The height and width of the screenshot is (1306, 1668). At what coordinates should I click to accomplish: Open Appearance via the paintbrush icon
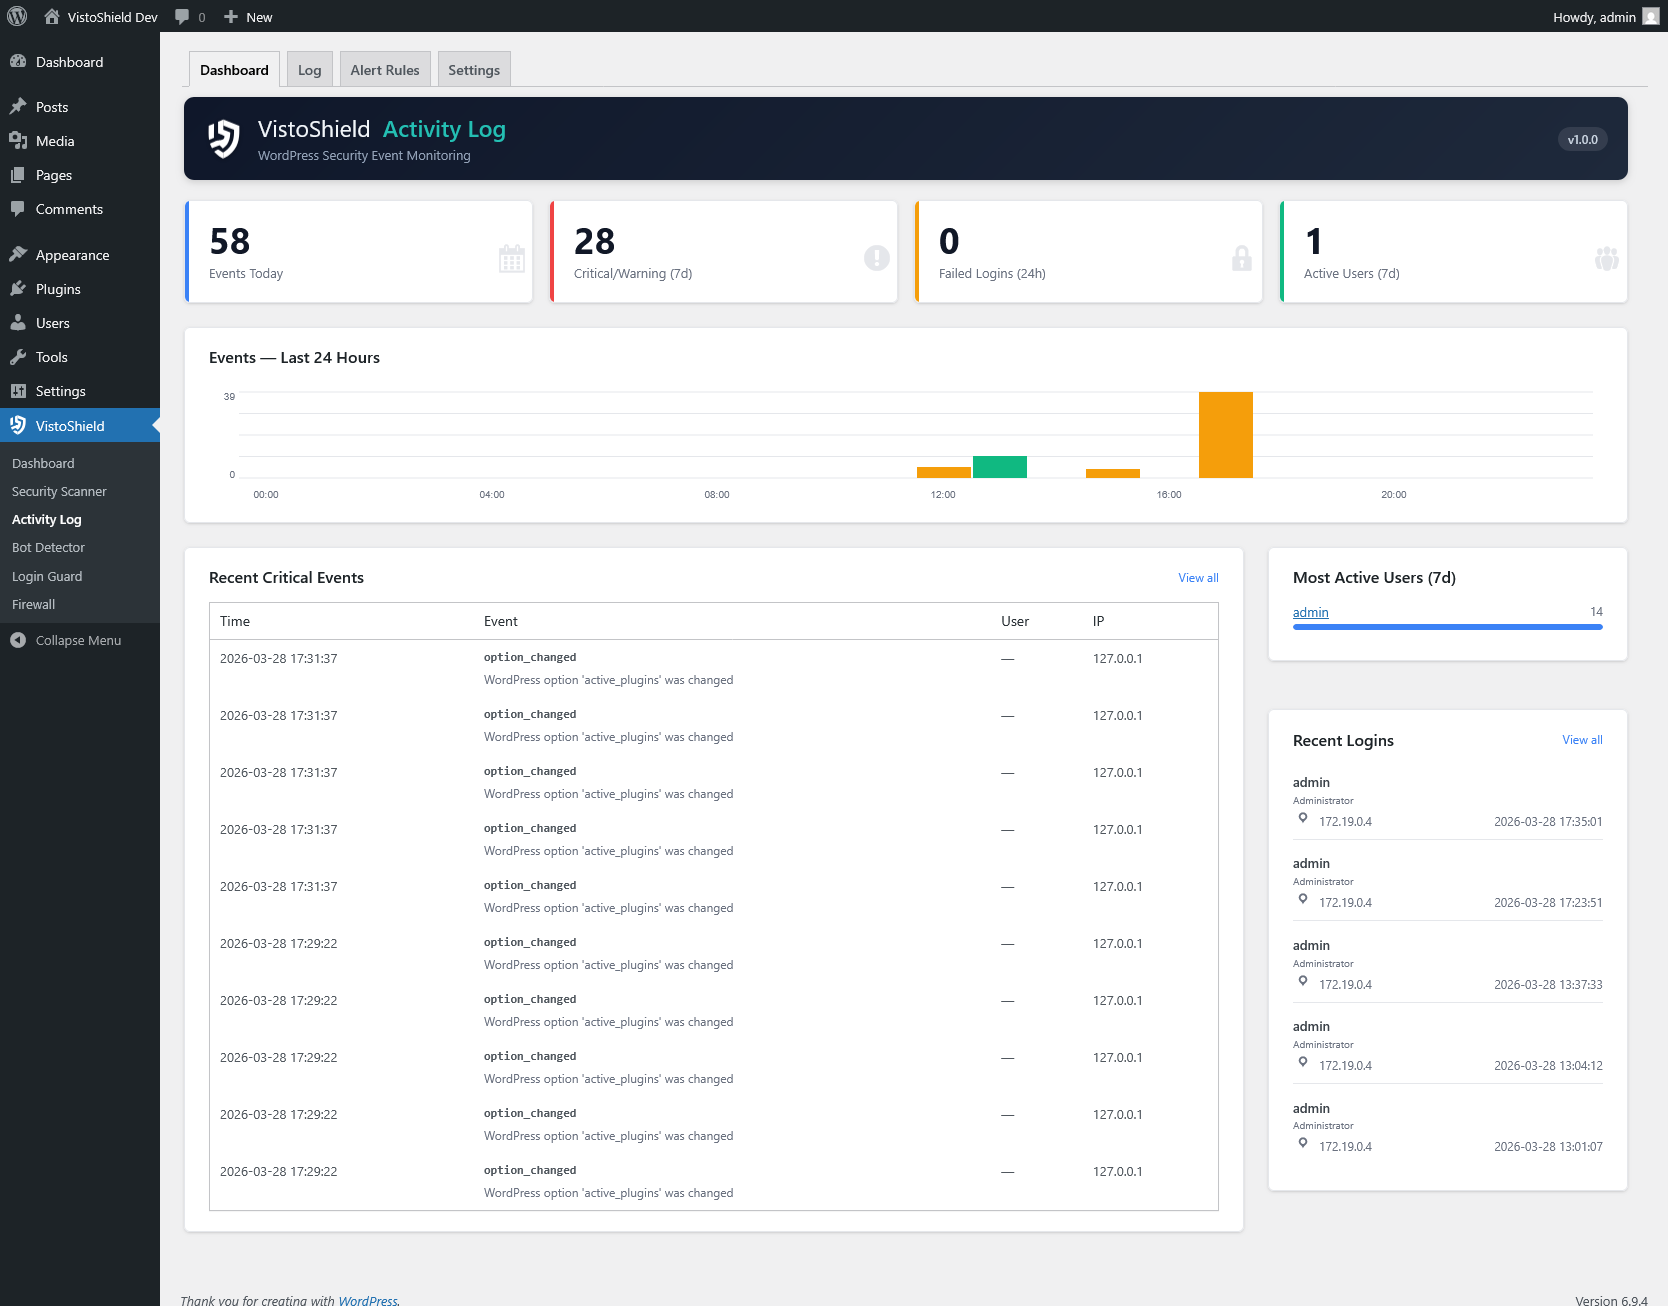coord(20,254)
